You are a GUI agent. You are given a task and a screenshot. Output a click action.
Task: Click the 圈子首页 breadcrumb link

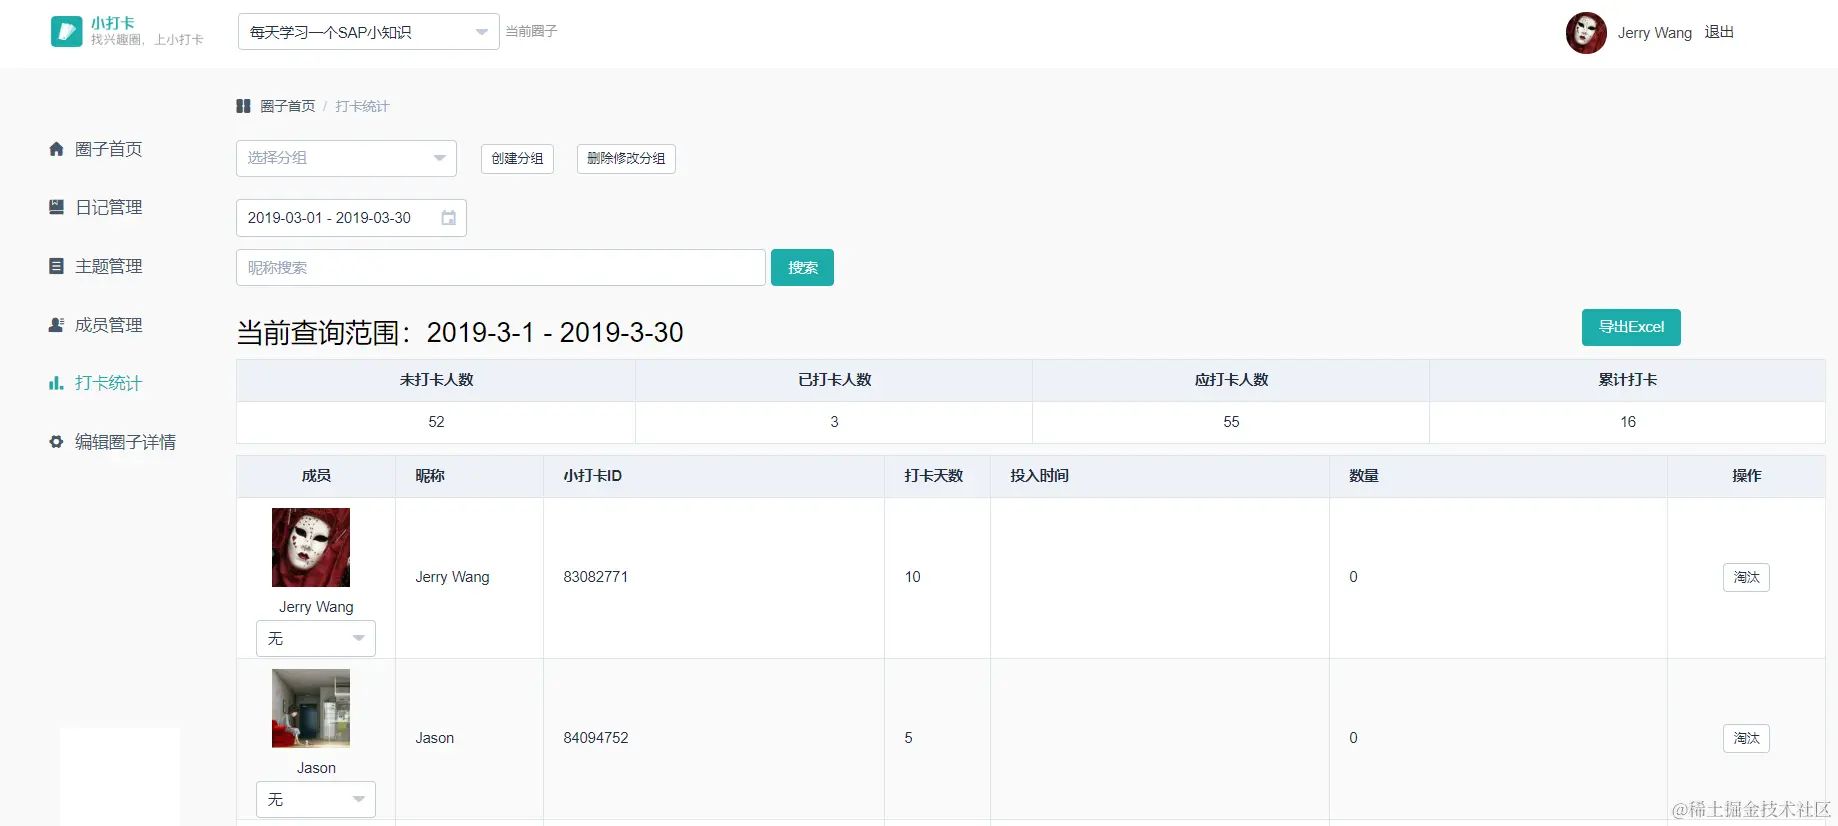288,106
